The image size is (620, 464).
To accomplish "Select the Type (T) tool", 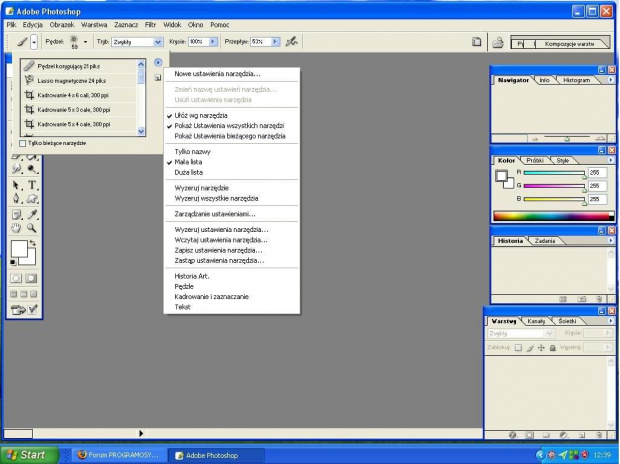I will pos(32,185).
